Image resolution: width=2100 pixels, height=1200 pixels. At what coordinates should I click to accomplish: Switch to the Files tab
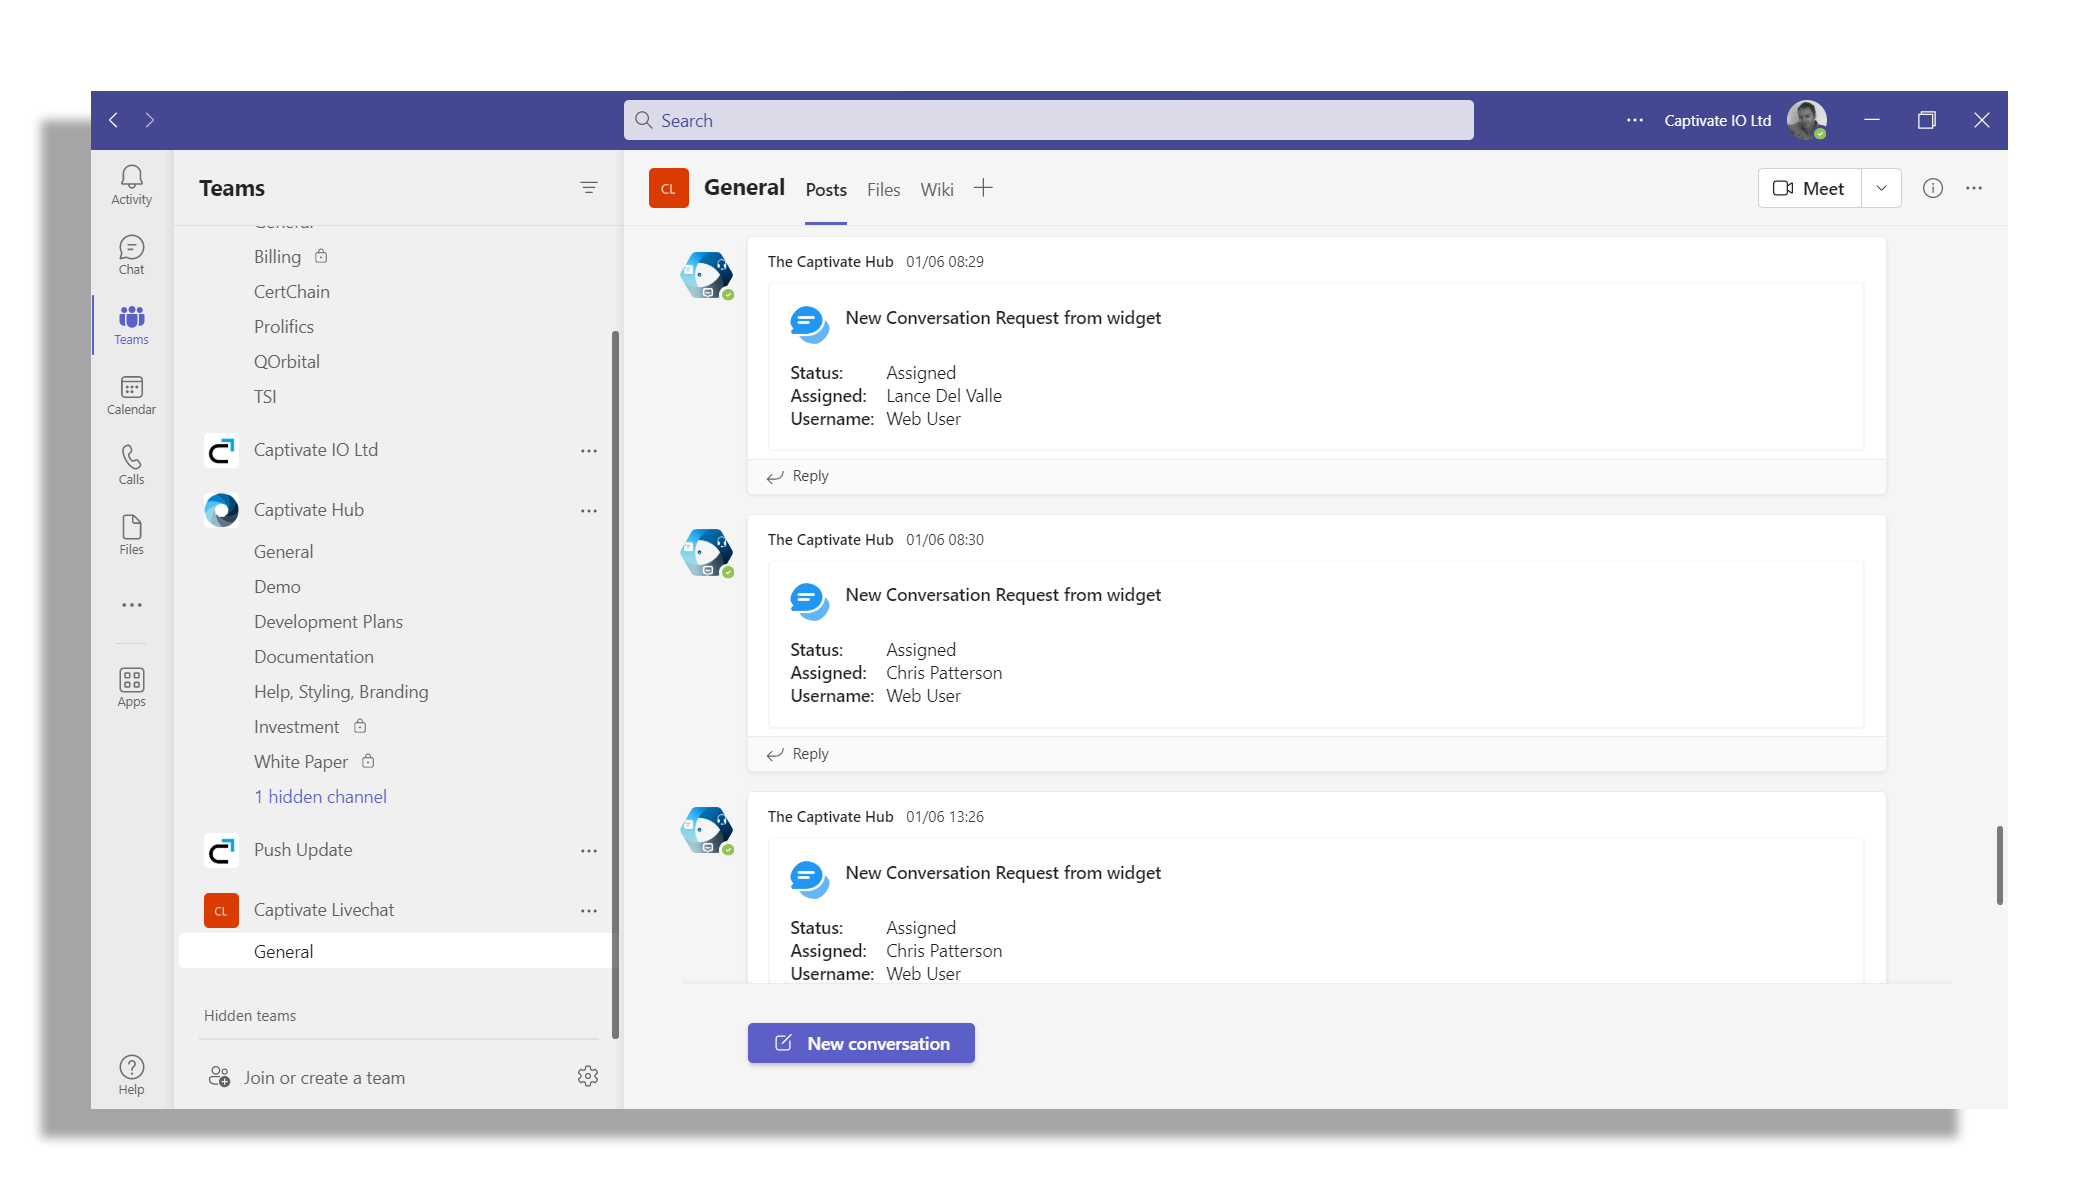coord(883,190)
